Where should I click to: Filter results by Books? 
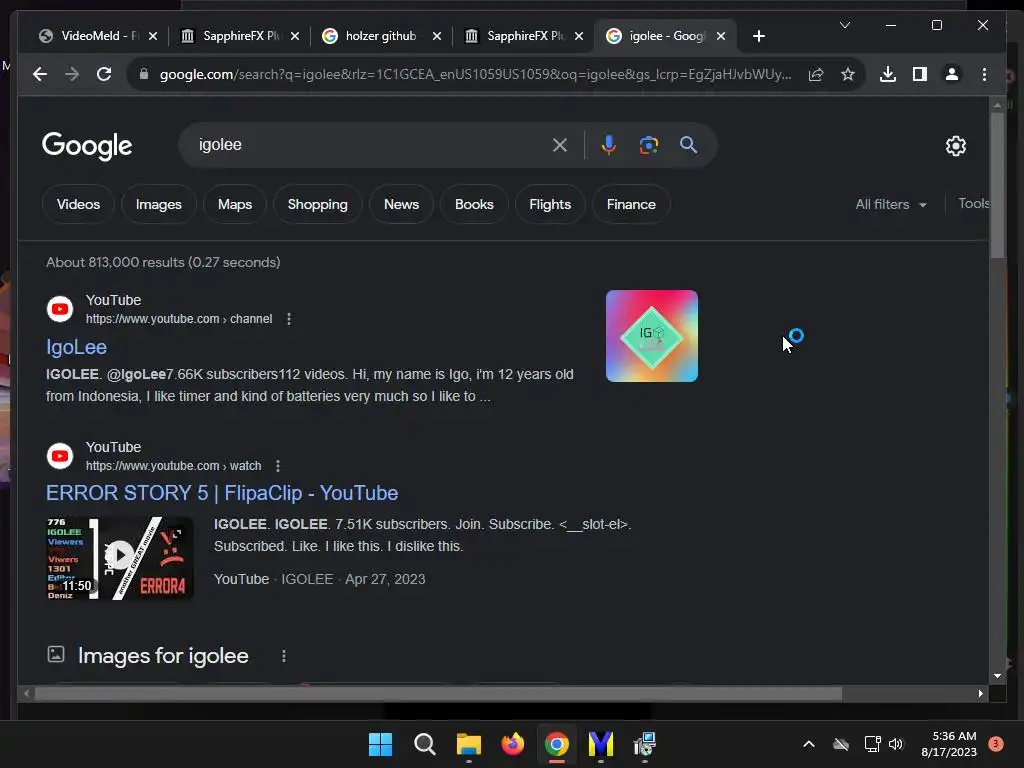[474, 204]
